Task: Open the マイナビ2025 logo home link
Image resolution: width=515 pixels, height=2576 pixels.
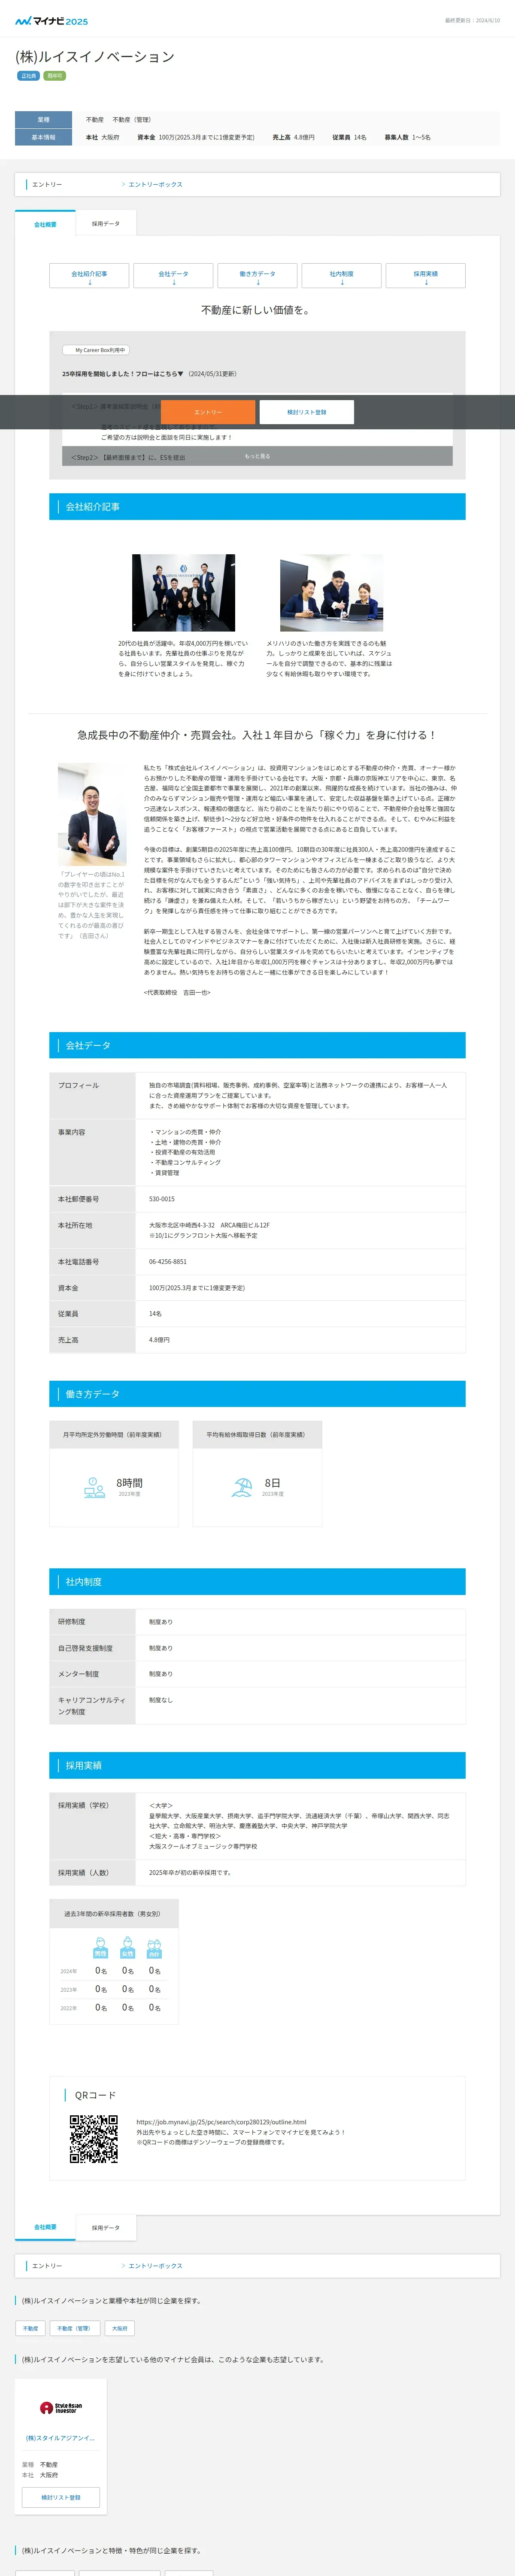Action: point(51,20)
